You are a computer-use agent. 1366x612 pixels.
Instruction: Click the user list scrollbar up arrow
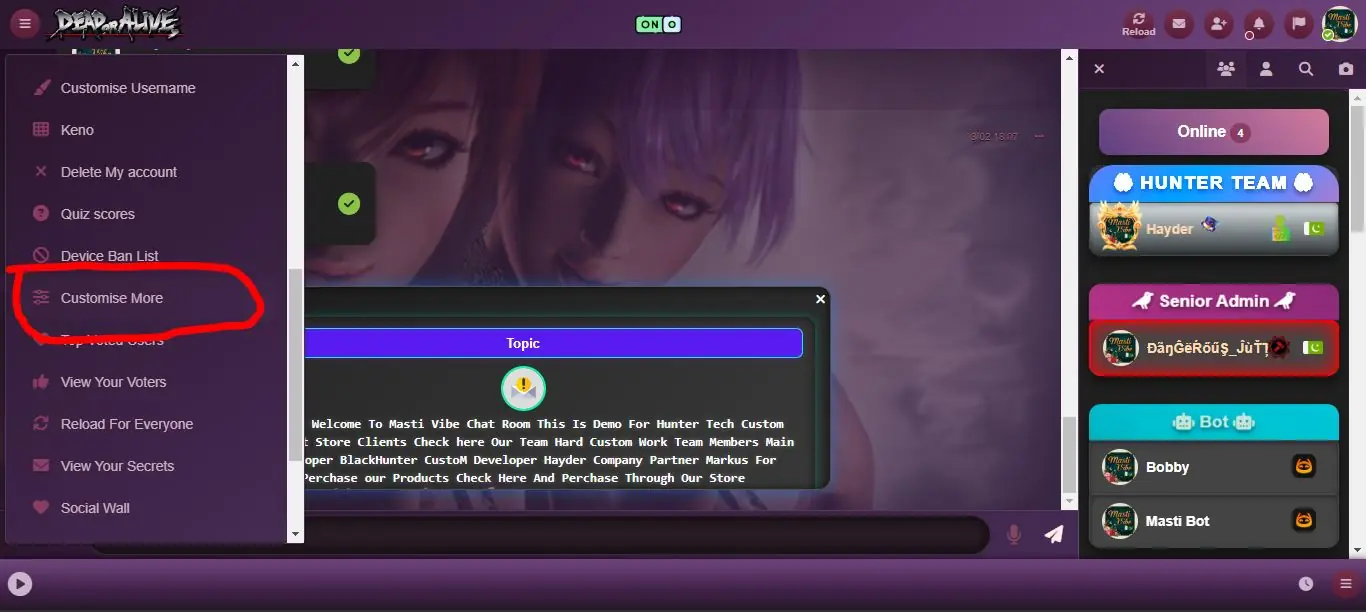[1357, 97]
